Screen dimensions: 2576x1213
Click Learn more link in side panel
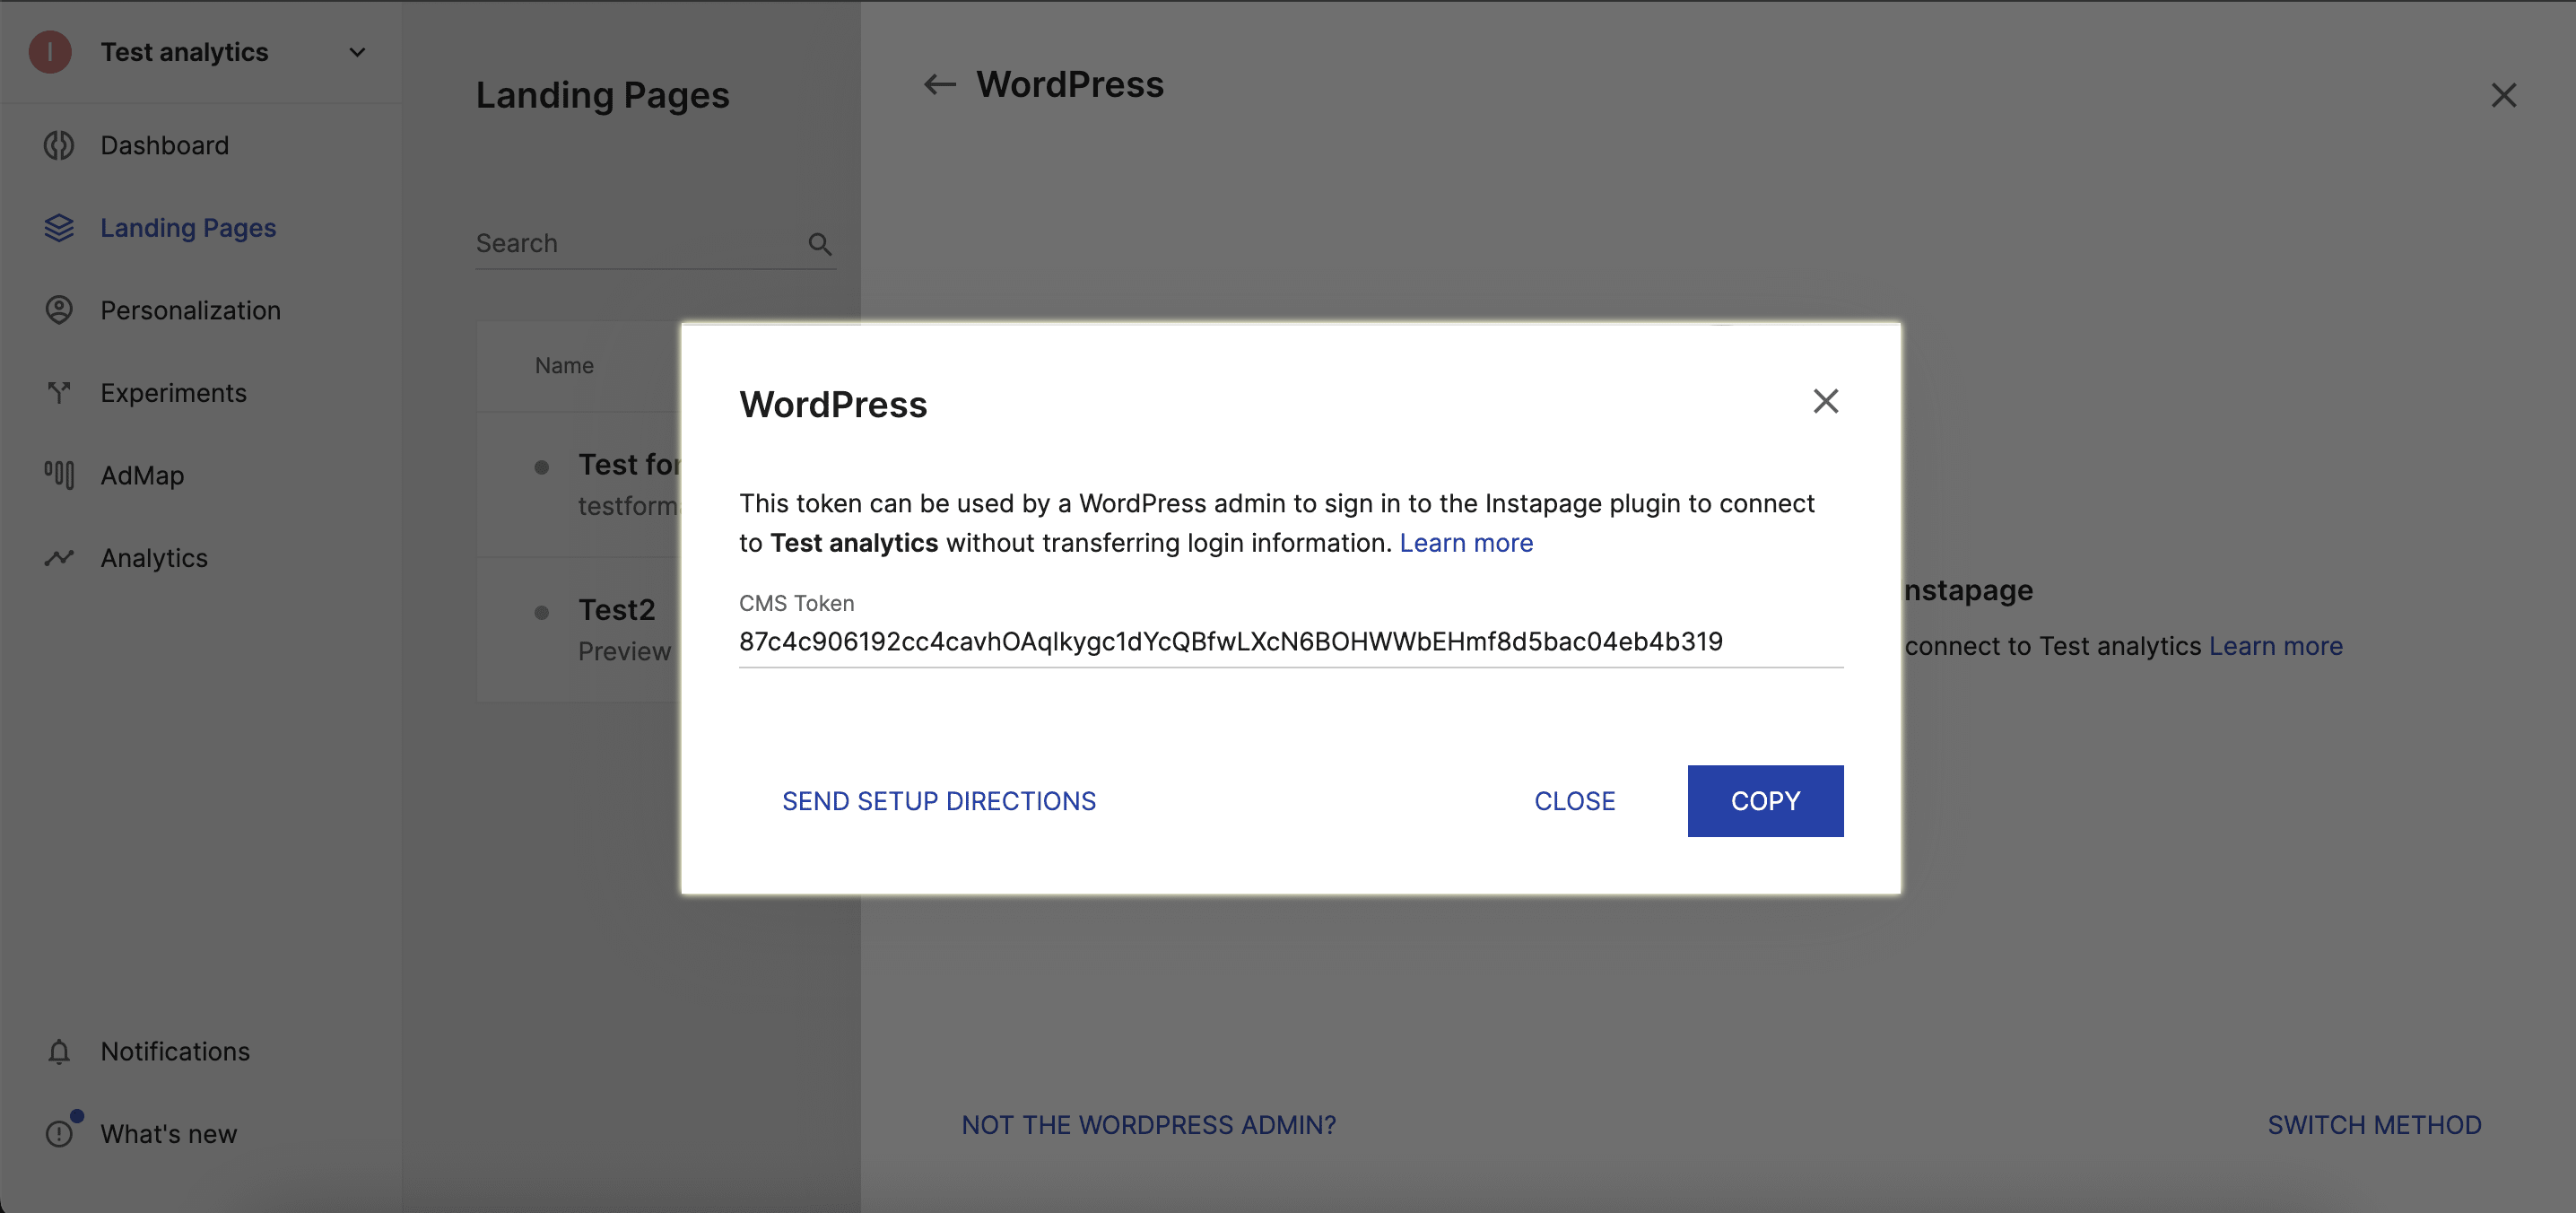[x=2275, y=646]
